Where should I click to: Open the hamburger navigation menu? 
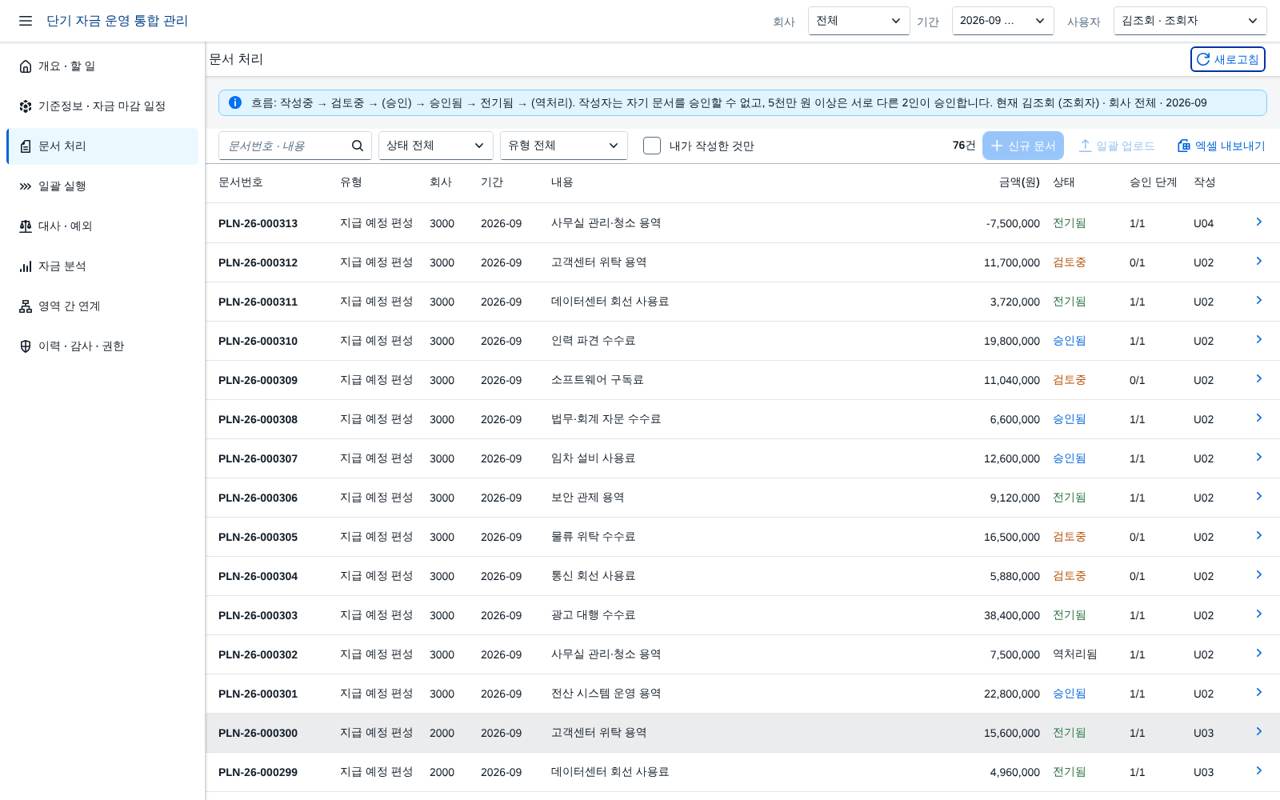25,21
